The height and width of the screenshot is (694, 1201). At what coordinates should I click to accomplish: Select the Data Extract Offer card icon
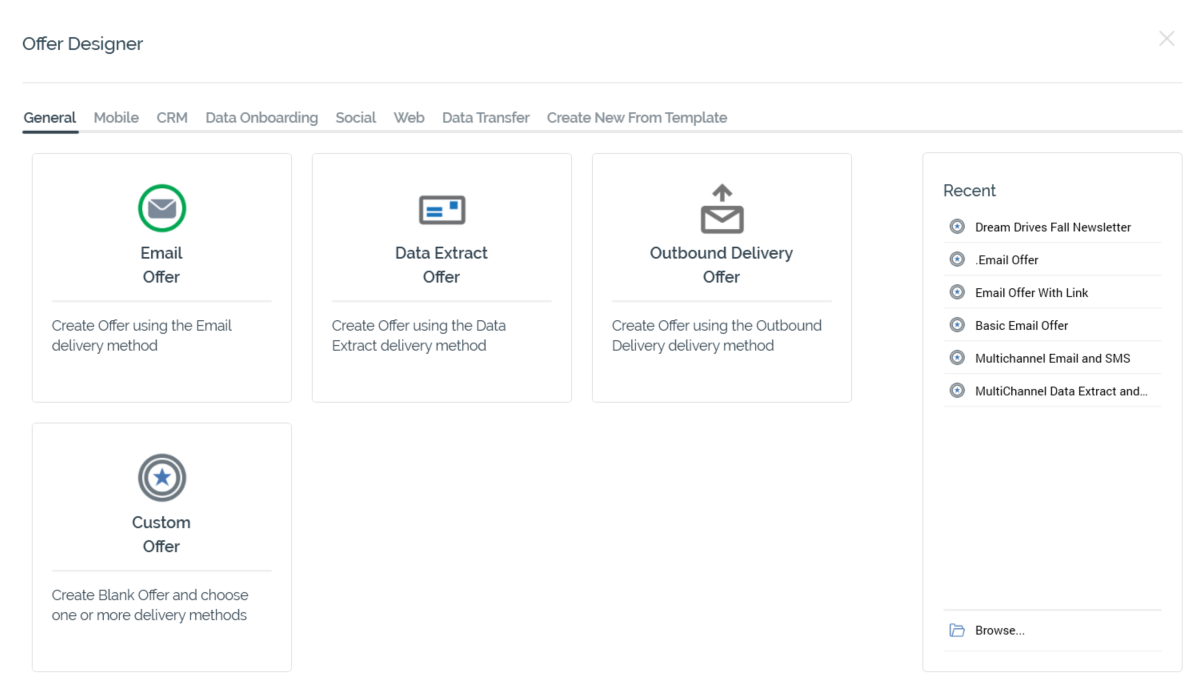point(441,209)
